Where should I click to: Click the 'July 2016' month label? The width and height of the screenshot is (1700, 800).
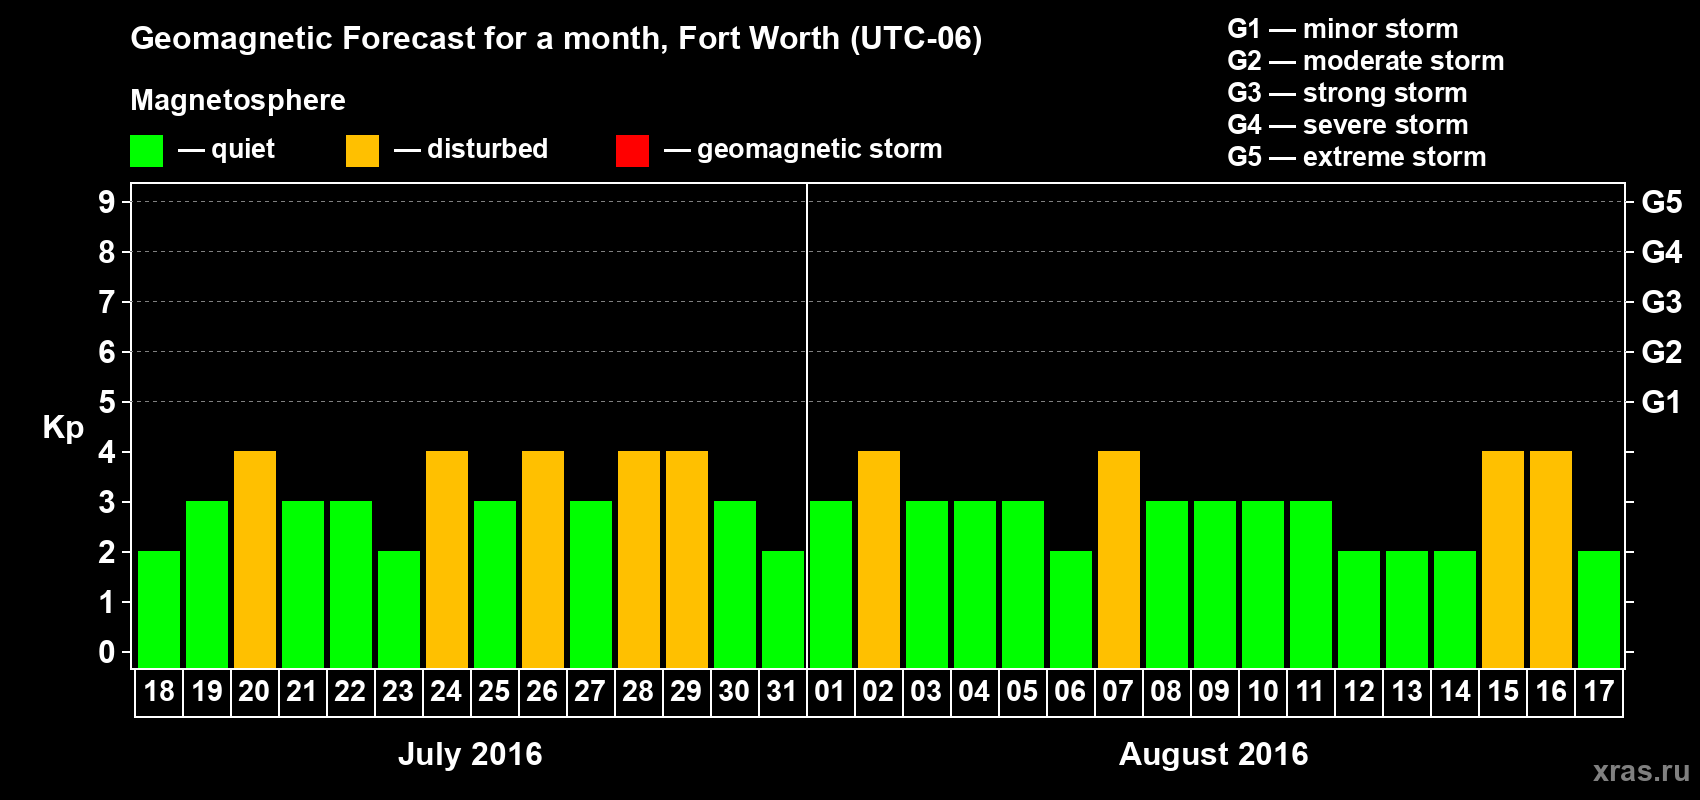pos(470,754)
